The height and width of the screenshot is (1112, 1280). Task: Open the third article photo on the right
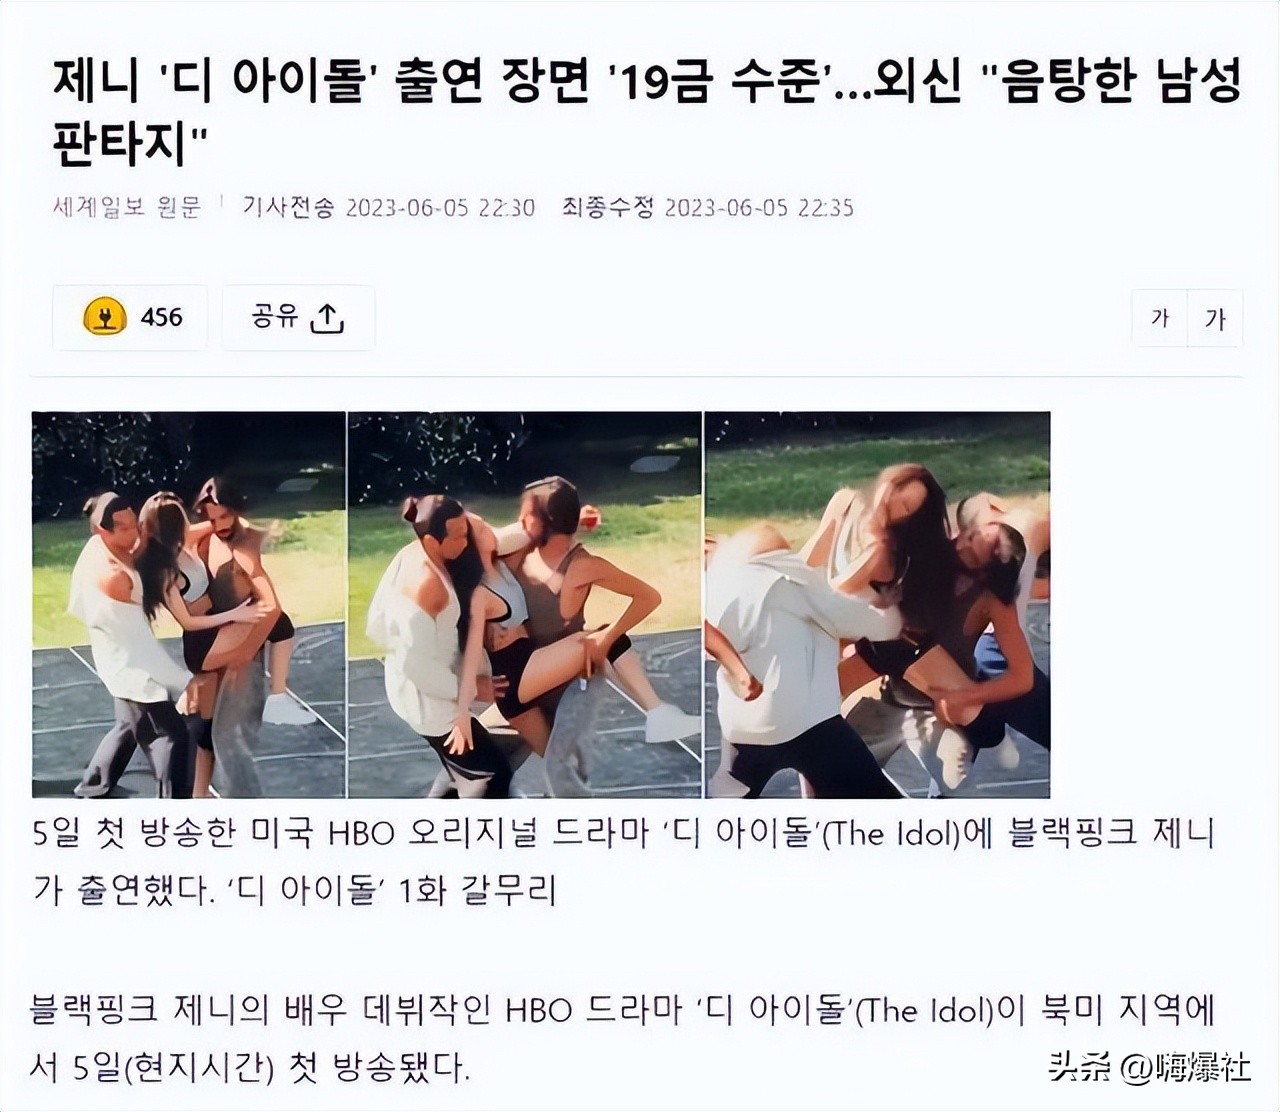(x=878, y=604)
